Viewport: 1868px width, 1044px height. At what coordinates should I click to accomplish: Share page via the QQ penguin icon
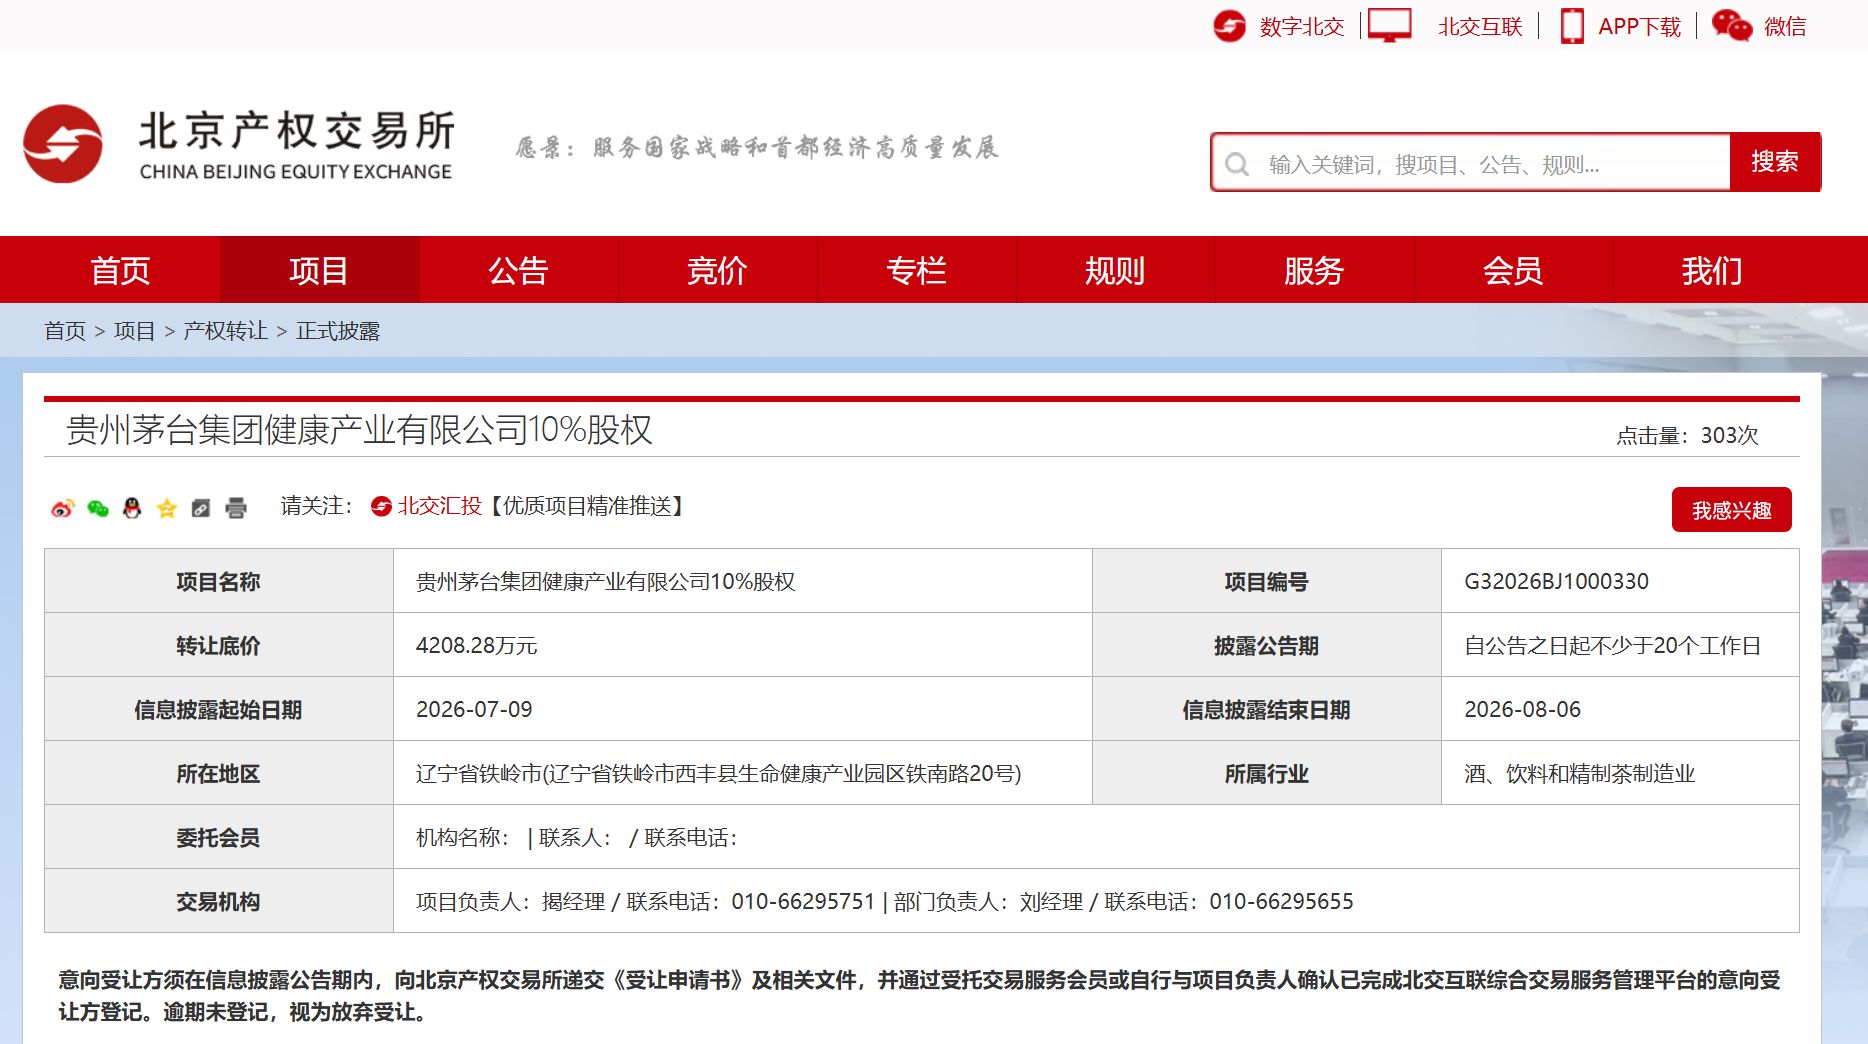tap(132, 508)
